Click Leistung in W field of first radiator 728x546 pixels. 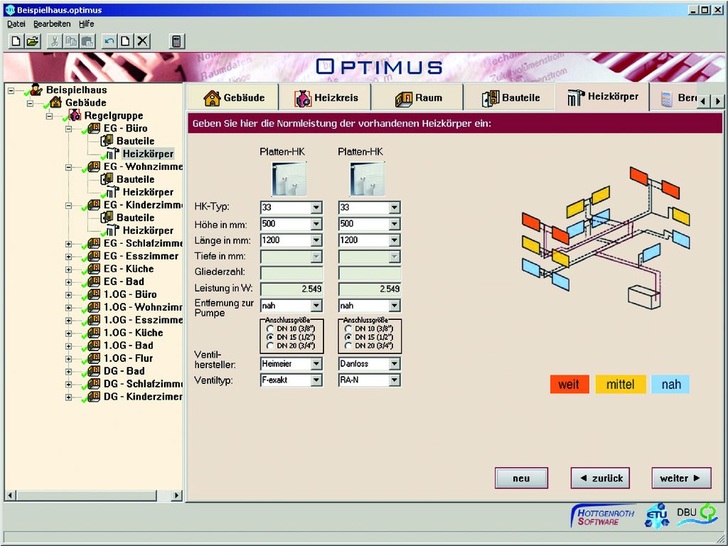click(291, 289)
